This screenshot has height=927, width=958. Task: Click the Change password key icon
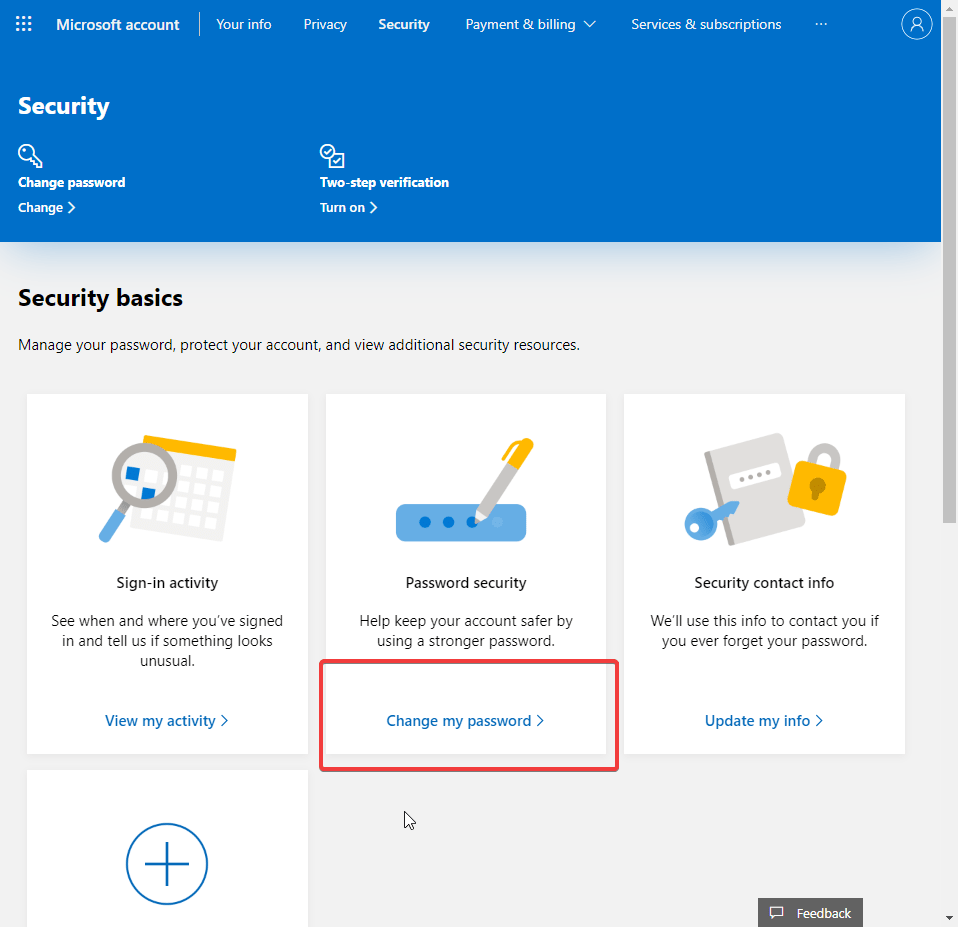(29, 155)
